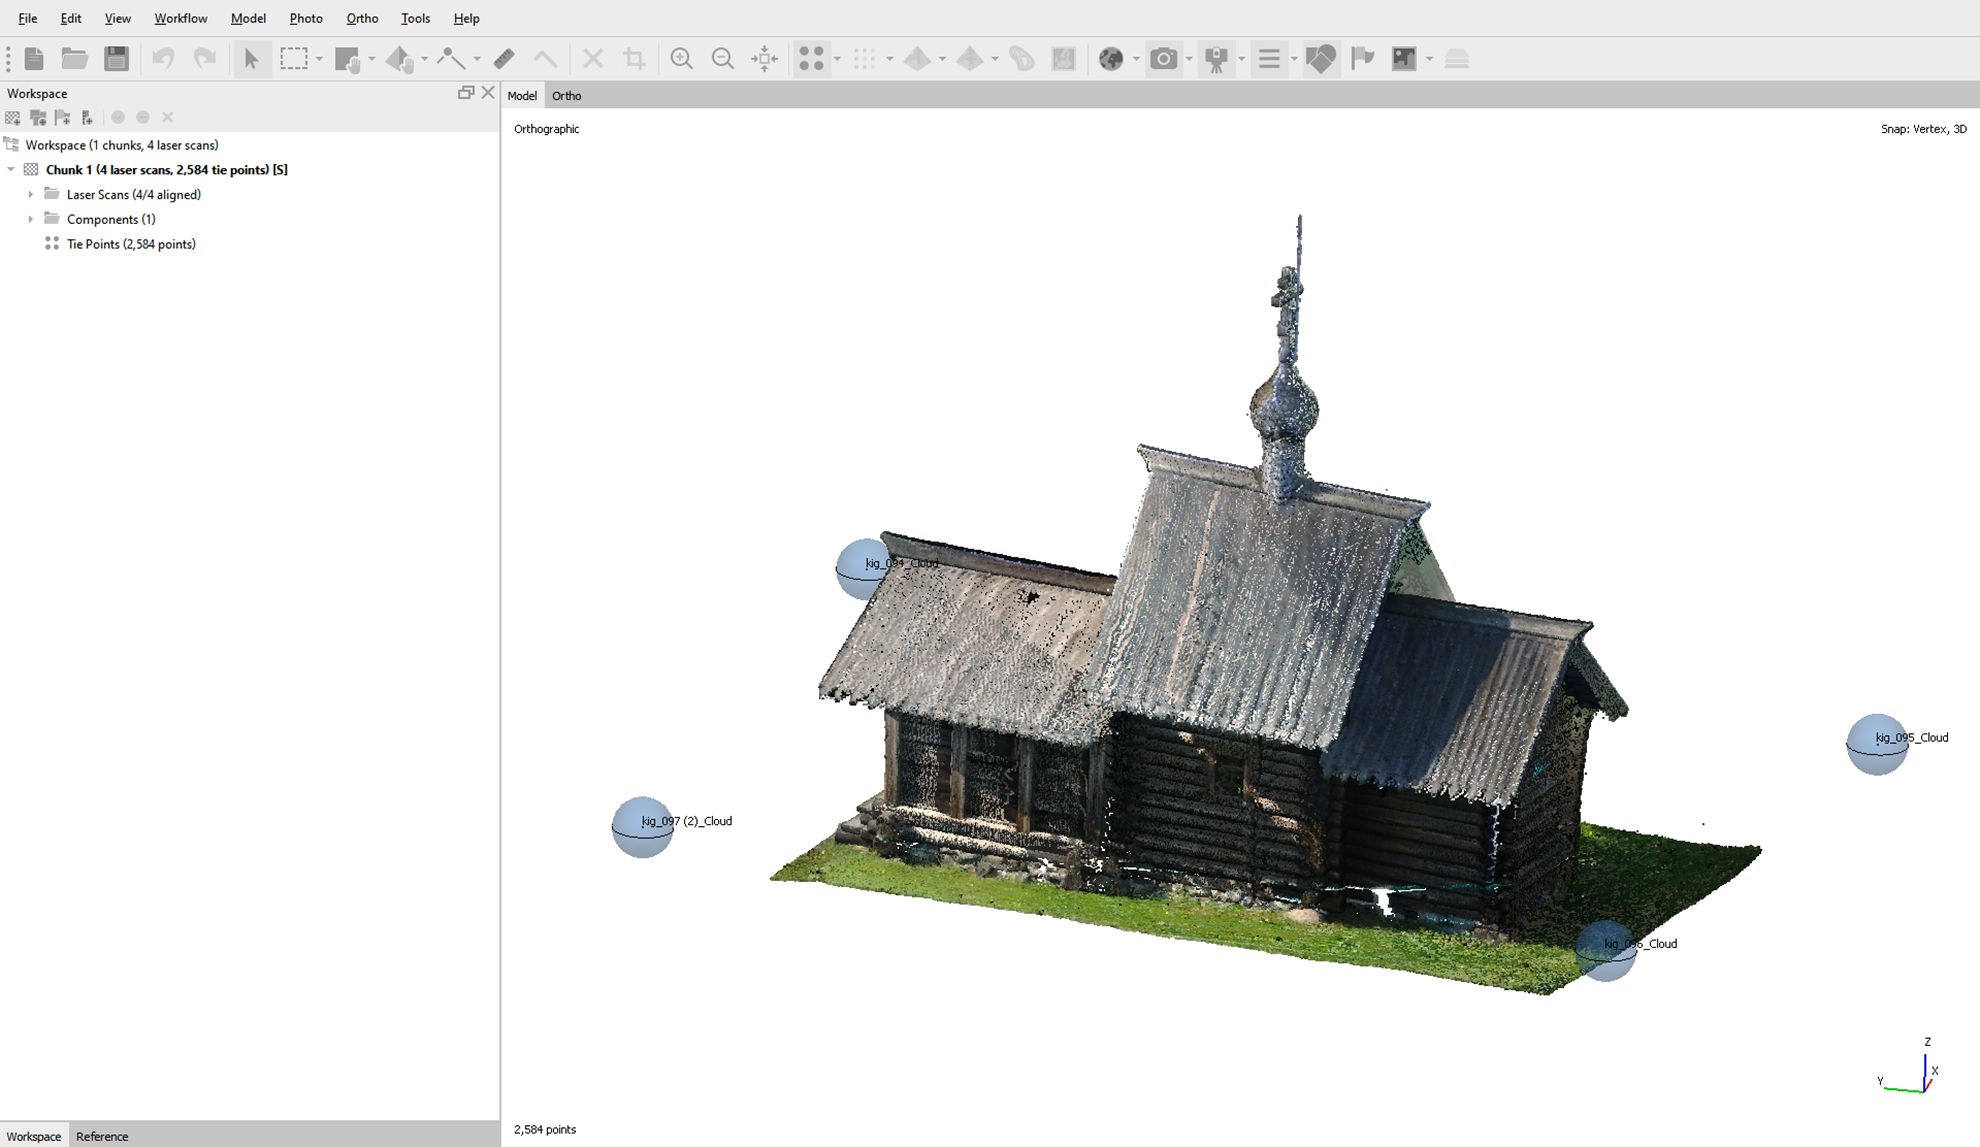Viewport: 1980px width, 1147px height.
Task: Open project via the folder icon
Action: [x=74, y=59]
